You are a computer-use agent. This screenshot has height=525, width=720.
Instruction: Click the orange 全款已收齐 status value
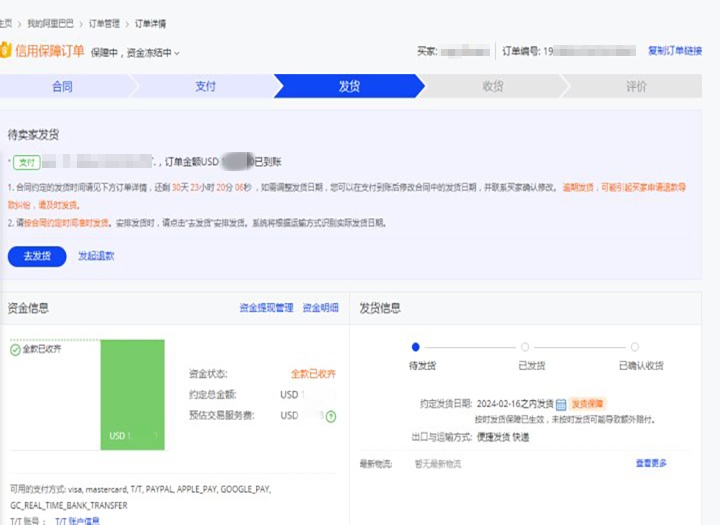(x=313, y=374)
